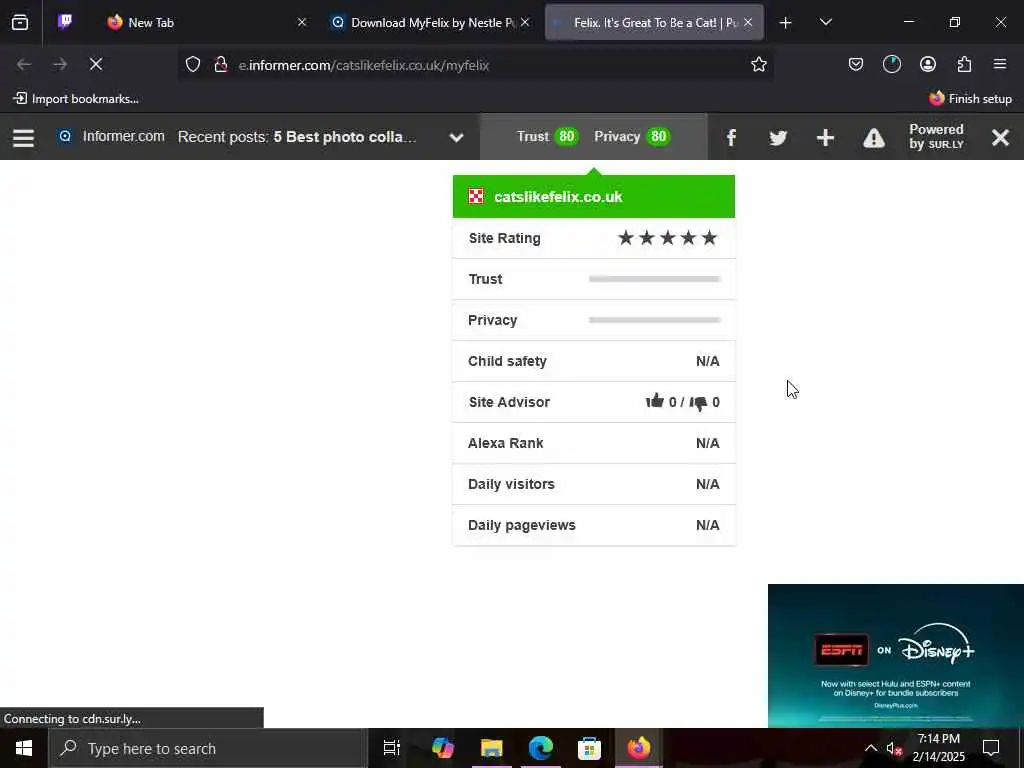Screen dimensions: 1024x768
Task: Open the Firefox application menu
Action: pos(1000,64)
